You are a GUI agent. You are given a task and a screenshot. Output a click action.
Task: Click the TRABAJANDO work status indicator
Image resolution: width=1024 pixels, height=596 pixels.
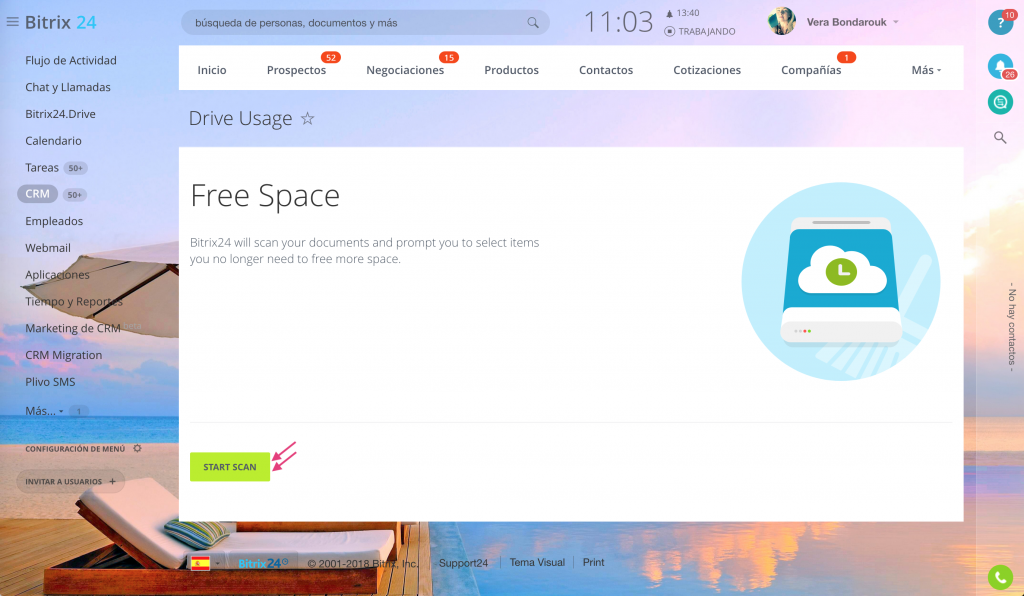click(x=699, y=31)
